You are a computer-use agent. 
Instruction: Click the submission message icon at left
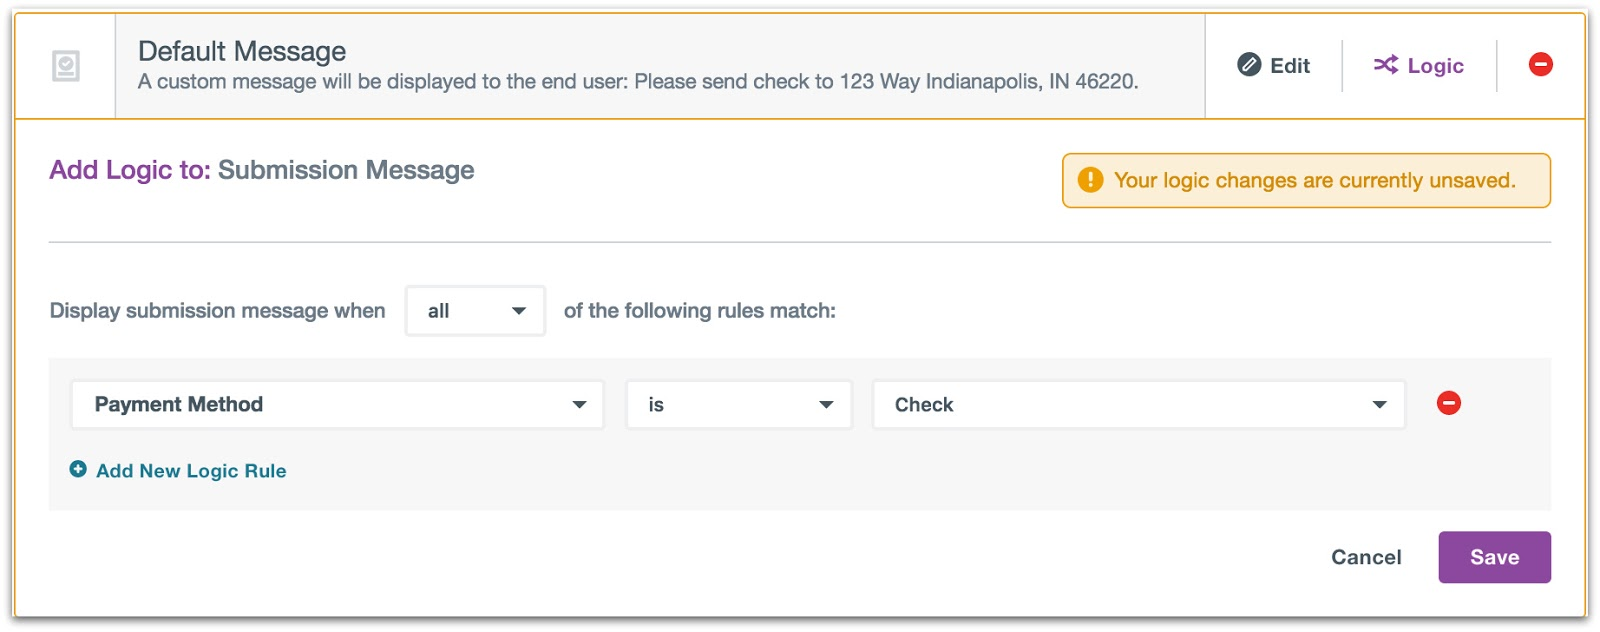click(x=66, y=66)
